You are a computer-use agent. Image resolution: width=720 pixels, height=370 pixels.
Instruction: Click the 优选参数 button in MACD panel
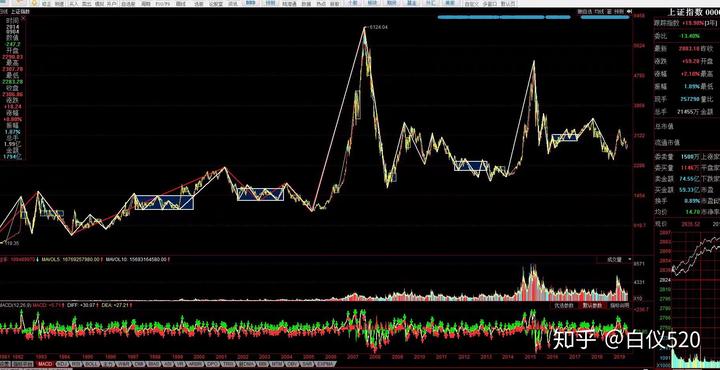coord(564,305)
